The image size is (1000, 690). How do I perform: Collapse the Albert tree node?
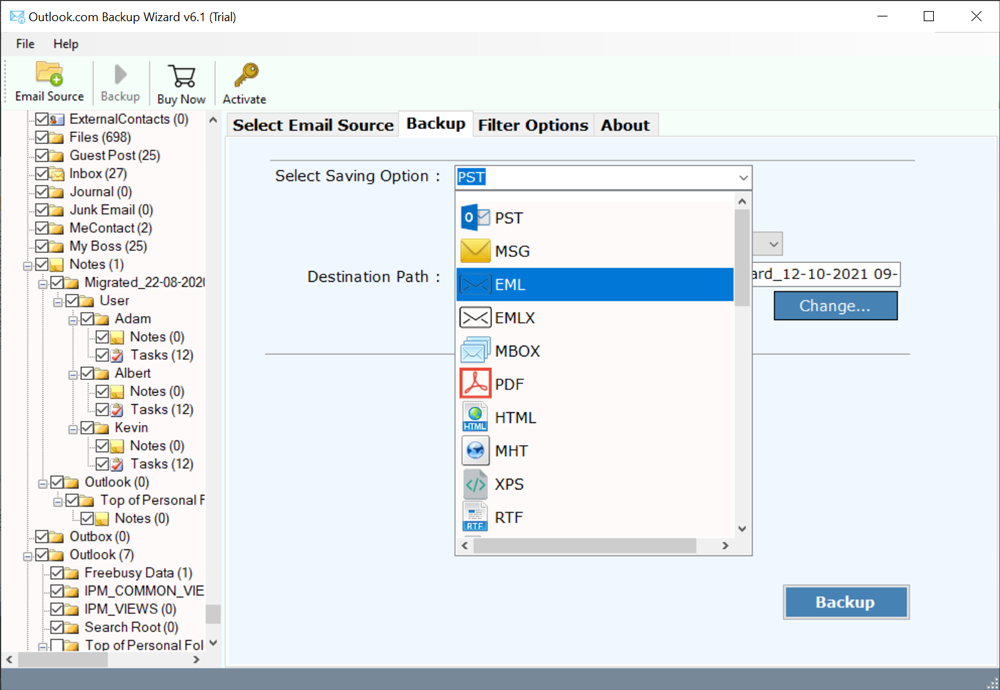pos(73,375)
